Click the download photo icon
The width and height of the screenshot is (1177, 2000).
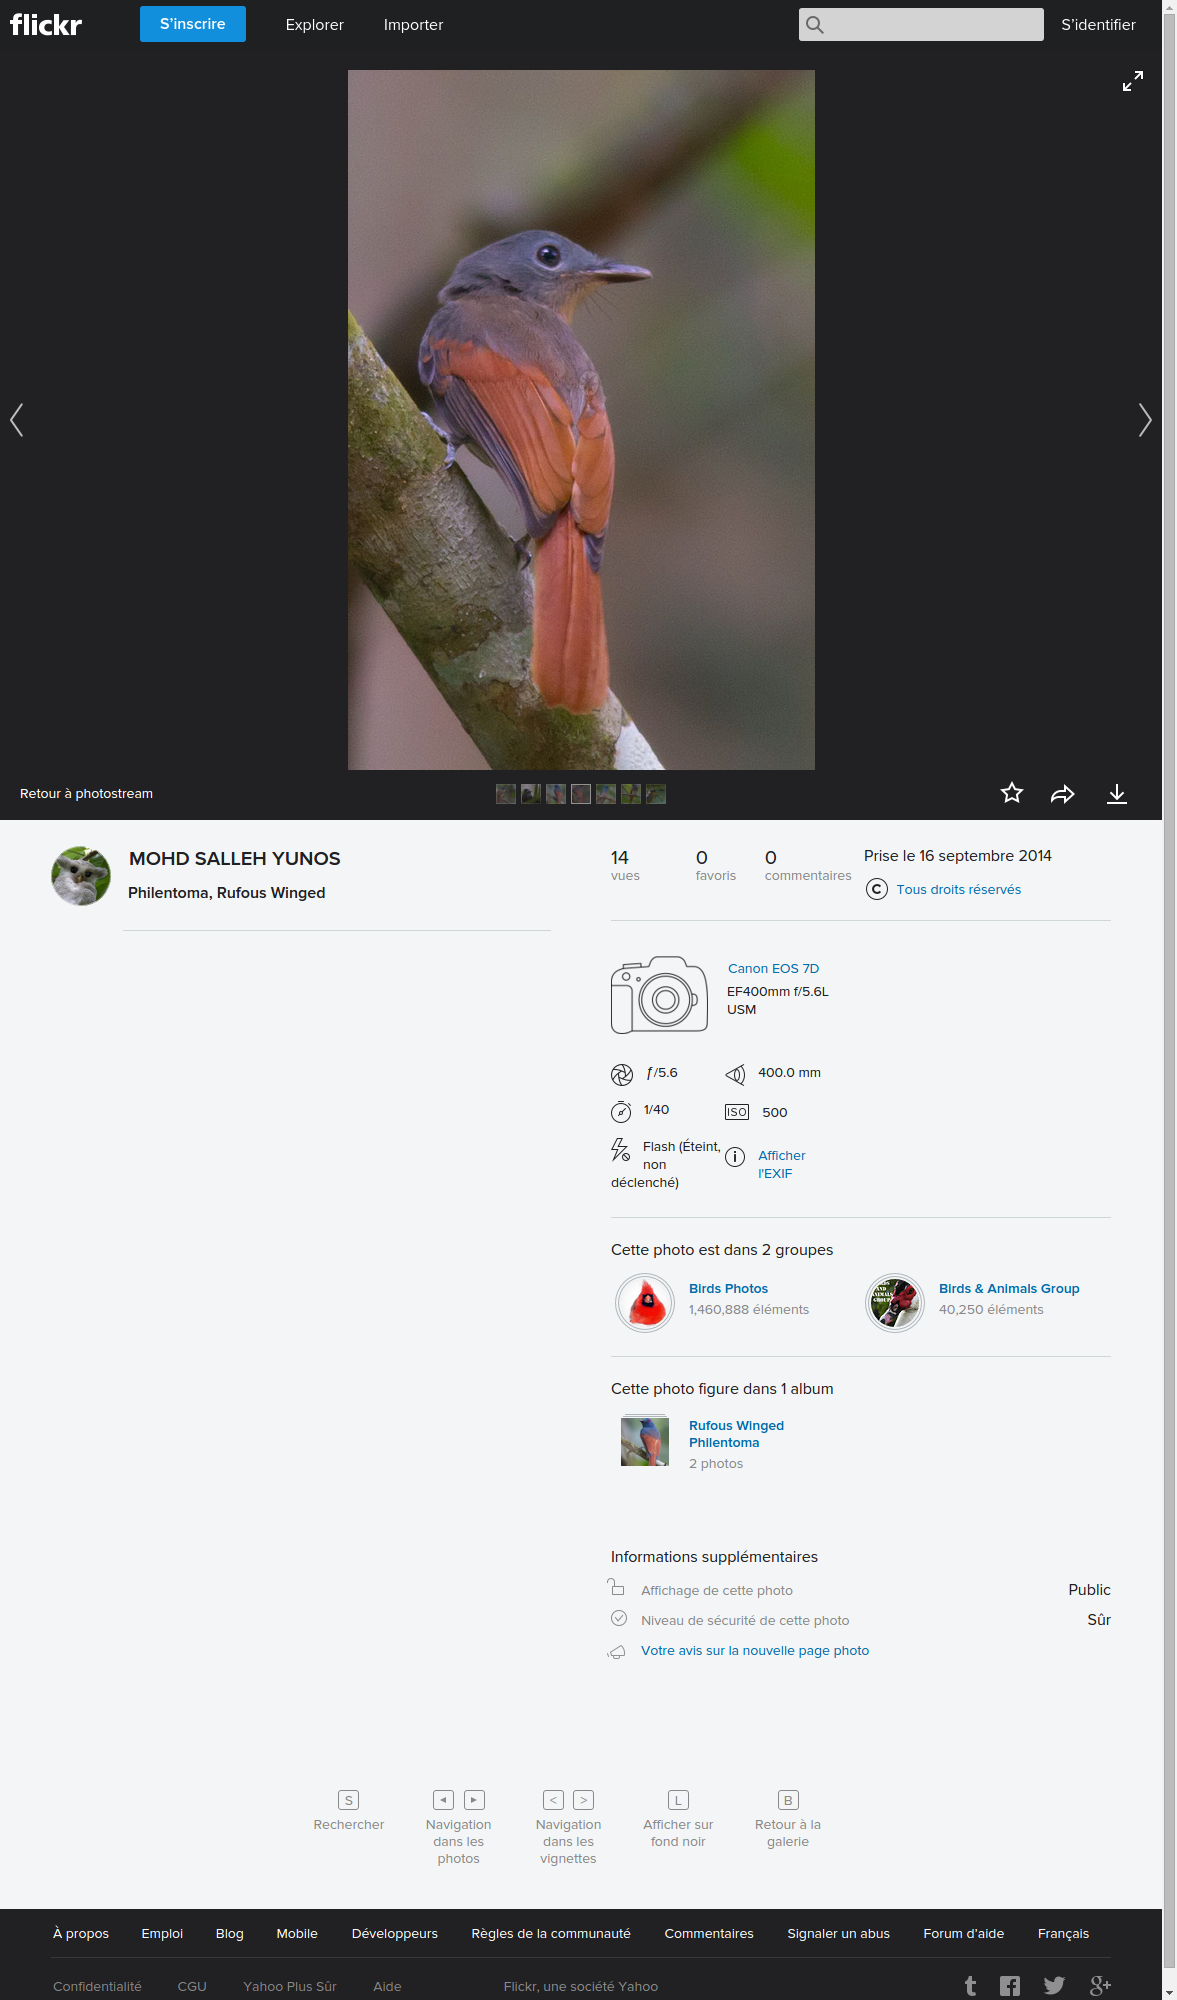coord(1117,794)
